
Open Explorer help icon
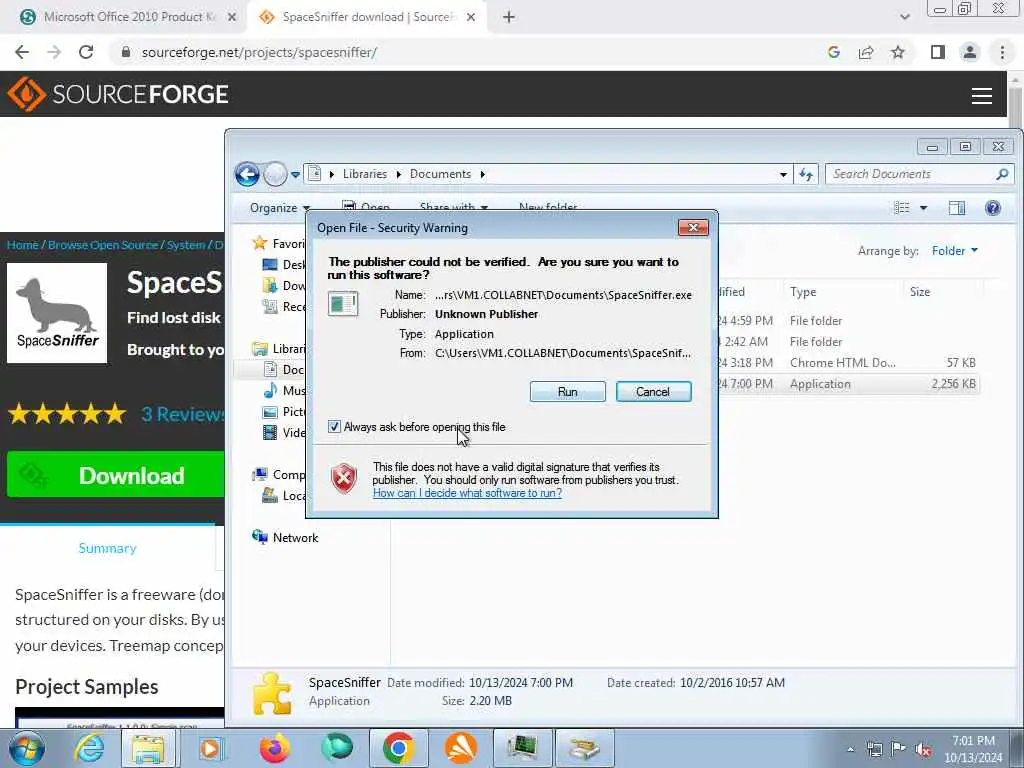tap(993, 208)
